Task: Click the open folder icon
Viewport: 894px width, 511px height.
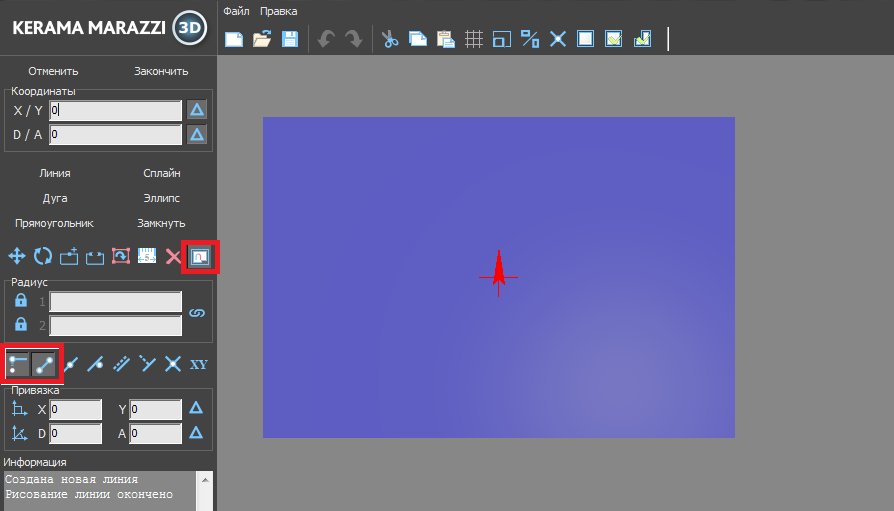Action: pos(262,39)
